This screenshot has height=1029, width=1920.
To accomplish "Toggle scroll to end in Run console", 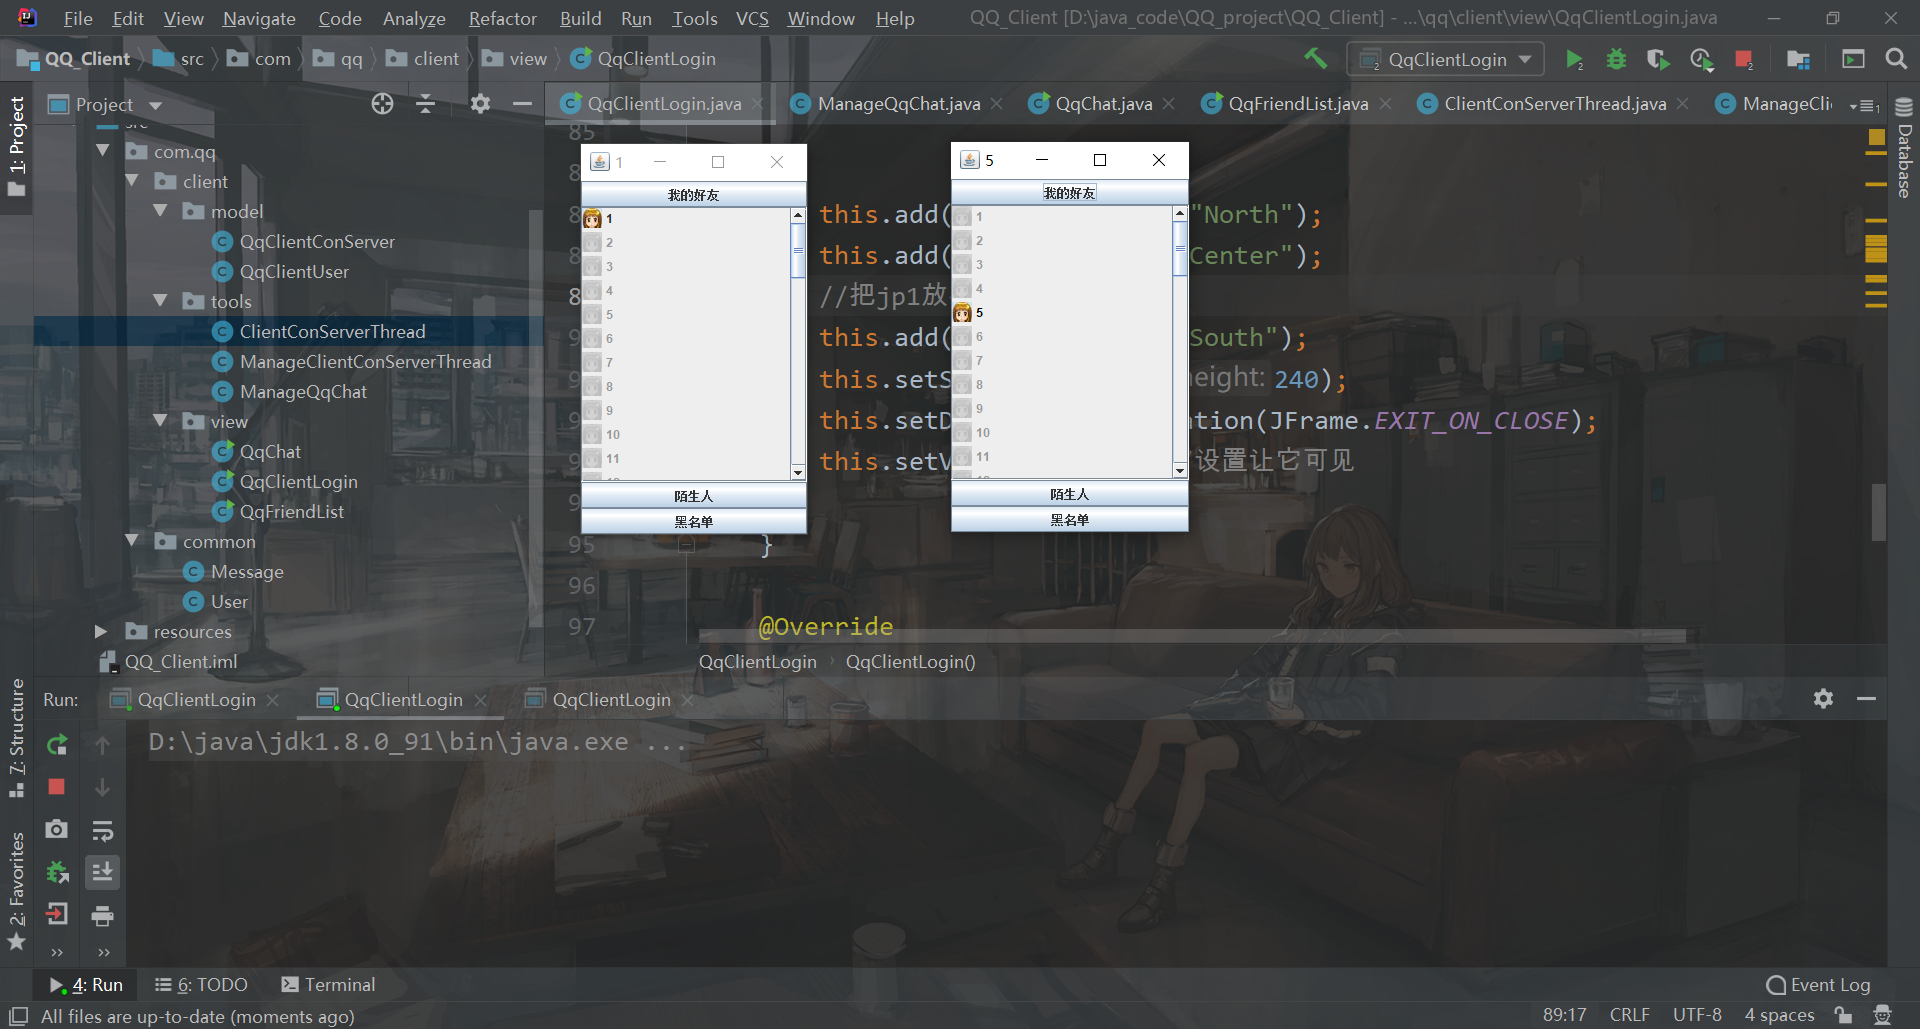I will (x=102, y=872).
